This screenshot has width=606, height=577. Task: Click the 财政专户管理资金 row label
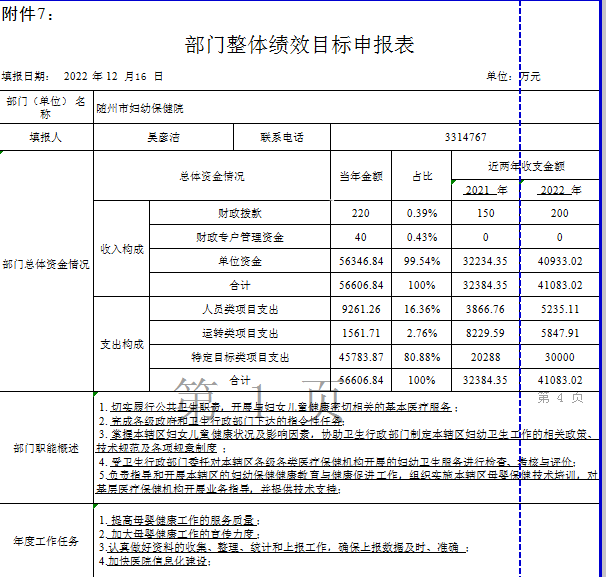coord(240,237)
